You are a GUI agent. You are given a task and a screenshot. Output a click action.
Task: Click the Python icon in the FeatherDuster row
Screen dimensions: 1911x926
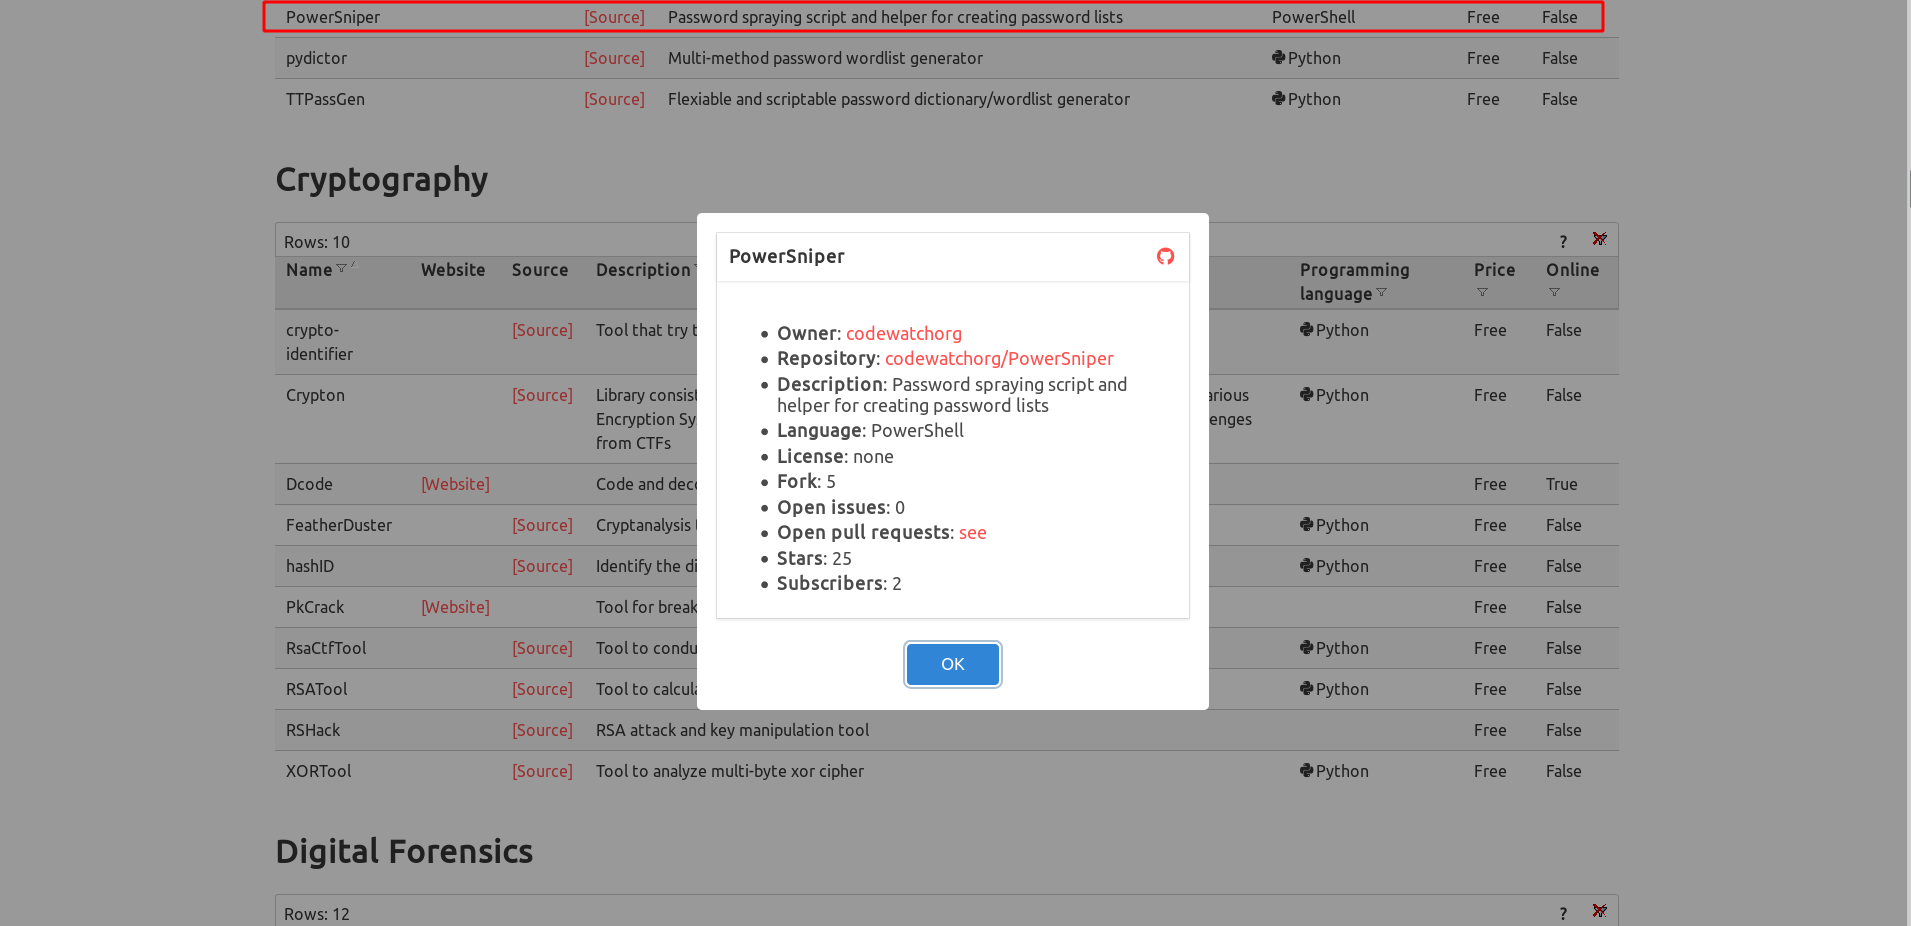click(x=1306, y=525)
